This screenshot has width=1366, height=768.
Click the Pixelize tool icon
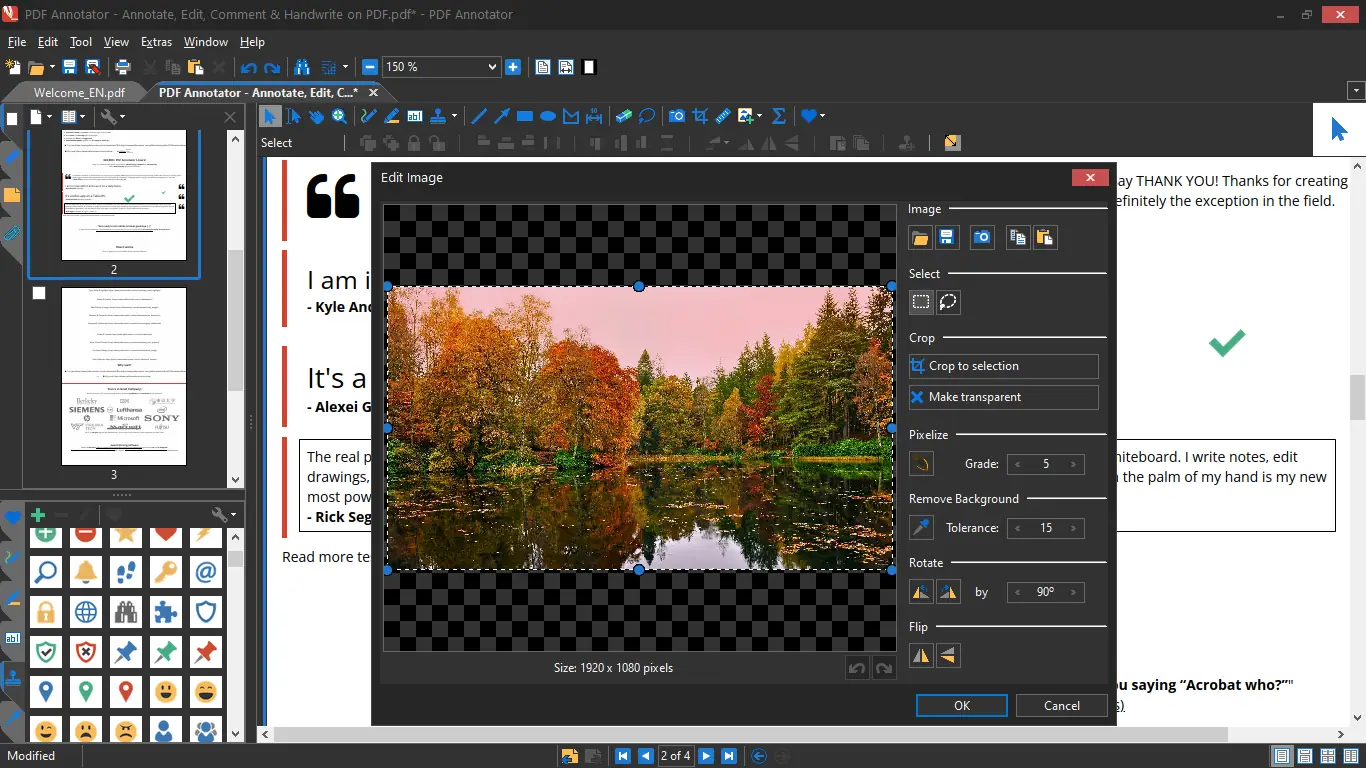coord(921,464)
